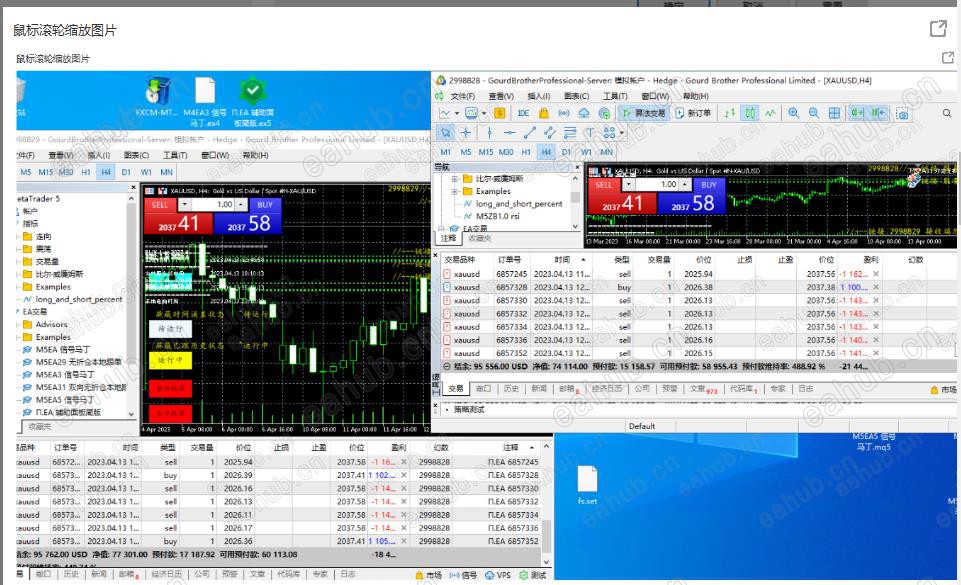This screenshot has width=961, height=585.
Task: Select the equidistant channel drawing tool
Action: coord(550,132)
